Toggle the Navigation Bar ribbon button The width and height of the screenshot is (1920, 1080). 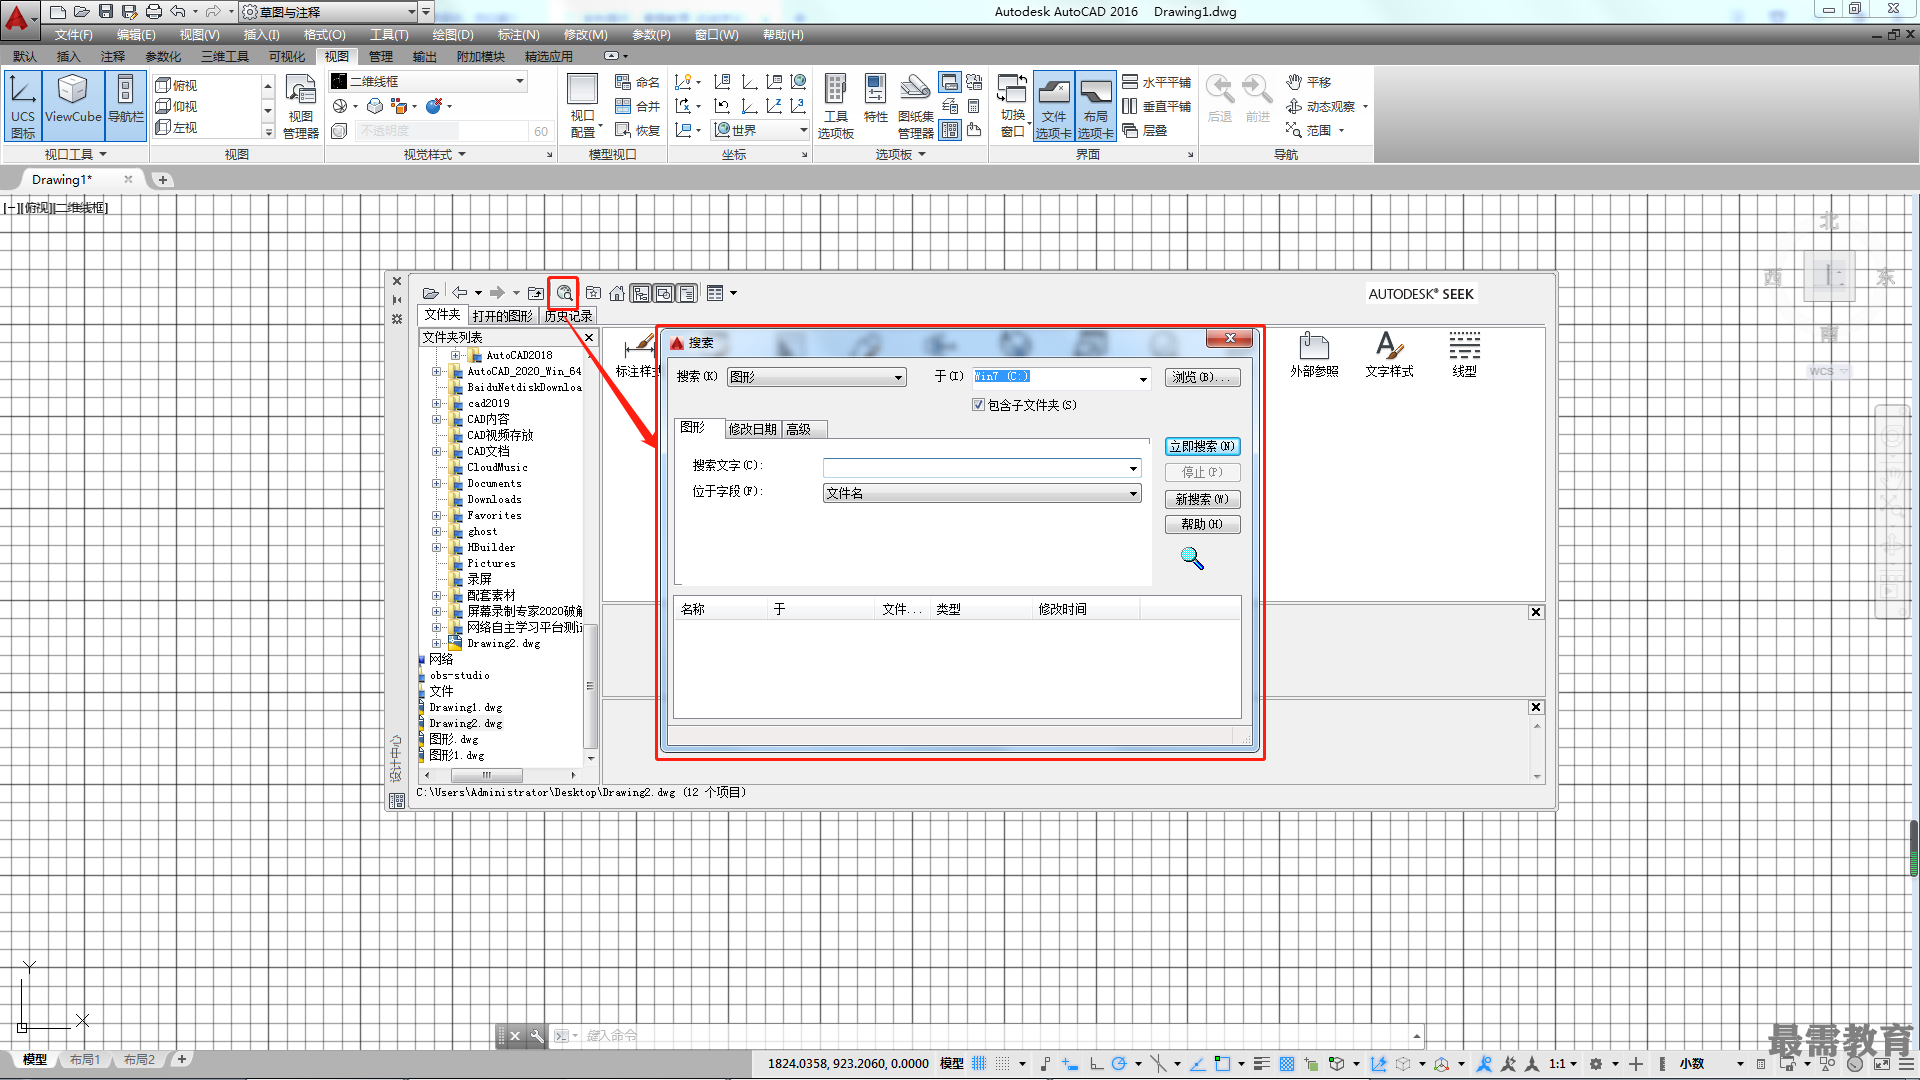126,105
